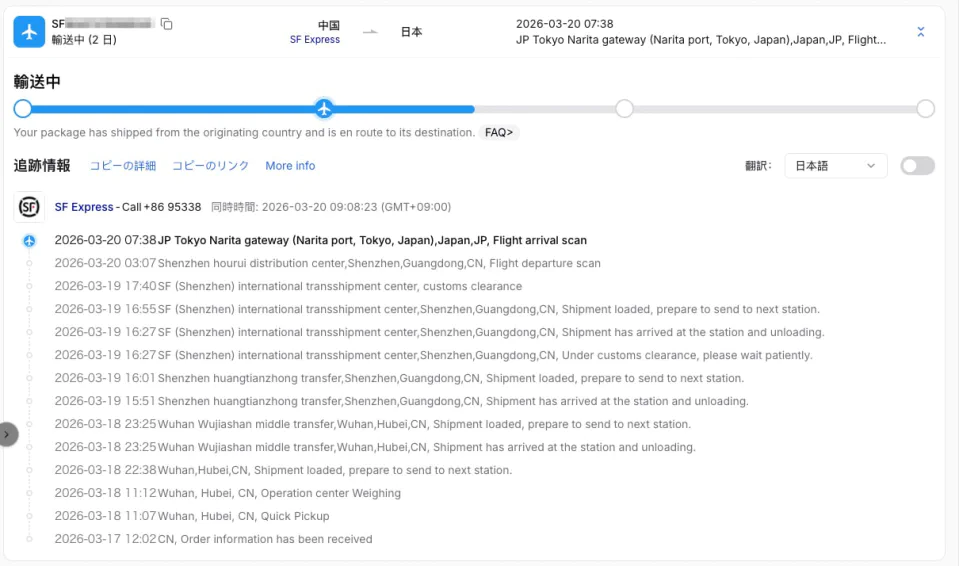Open the FAQ link
The height and width of the screenshot is (566, 959).
pos(499,132)
